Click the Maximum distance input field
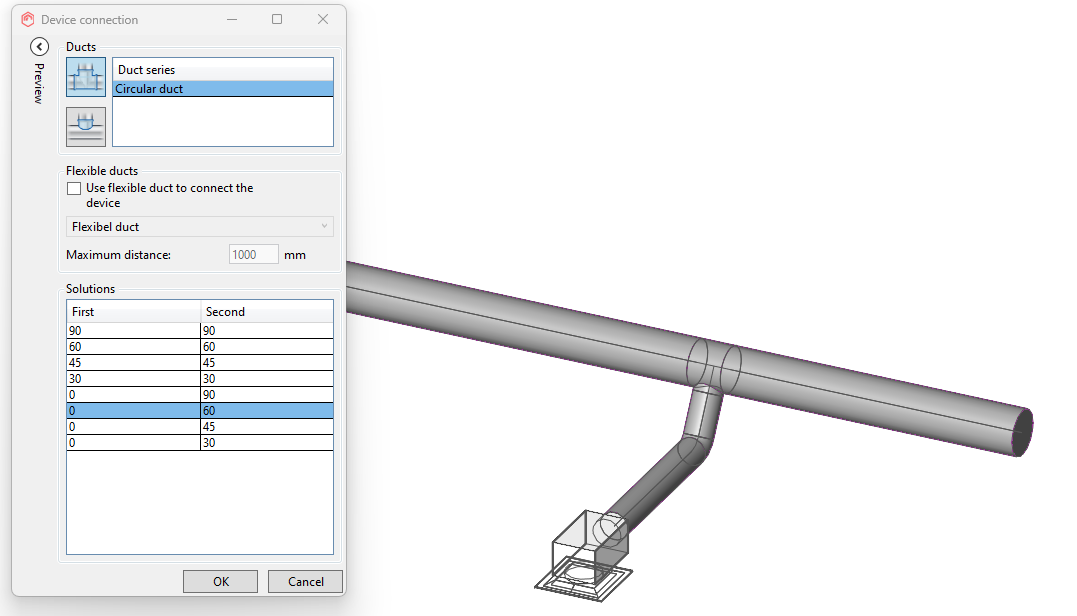Image resolution: width=1077 pixels, height=616 pixels. click(254, 255)
